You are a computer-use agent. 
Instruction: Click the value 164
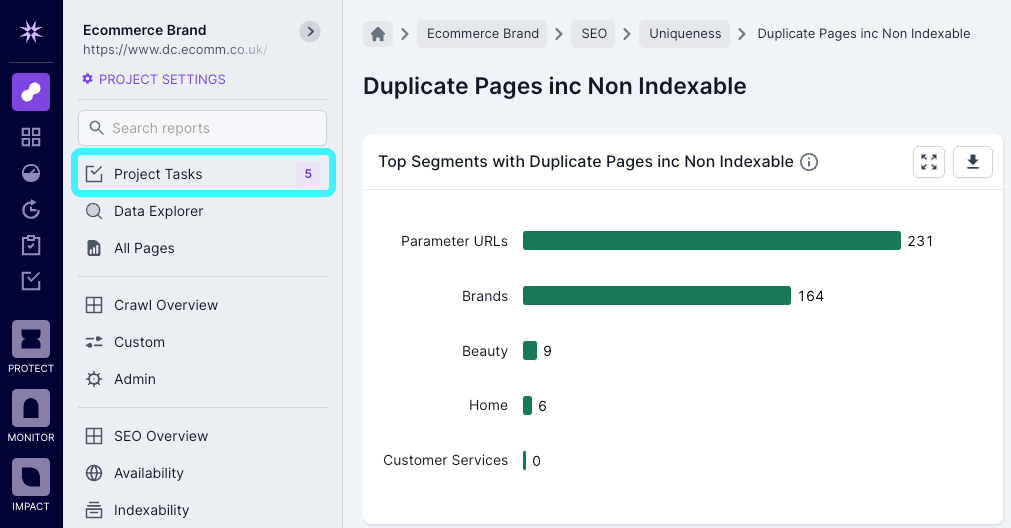point(811,296)
